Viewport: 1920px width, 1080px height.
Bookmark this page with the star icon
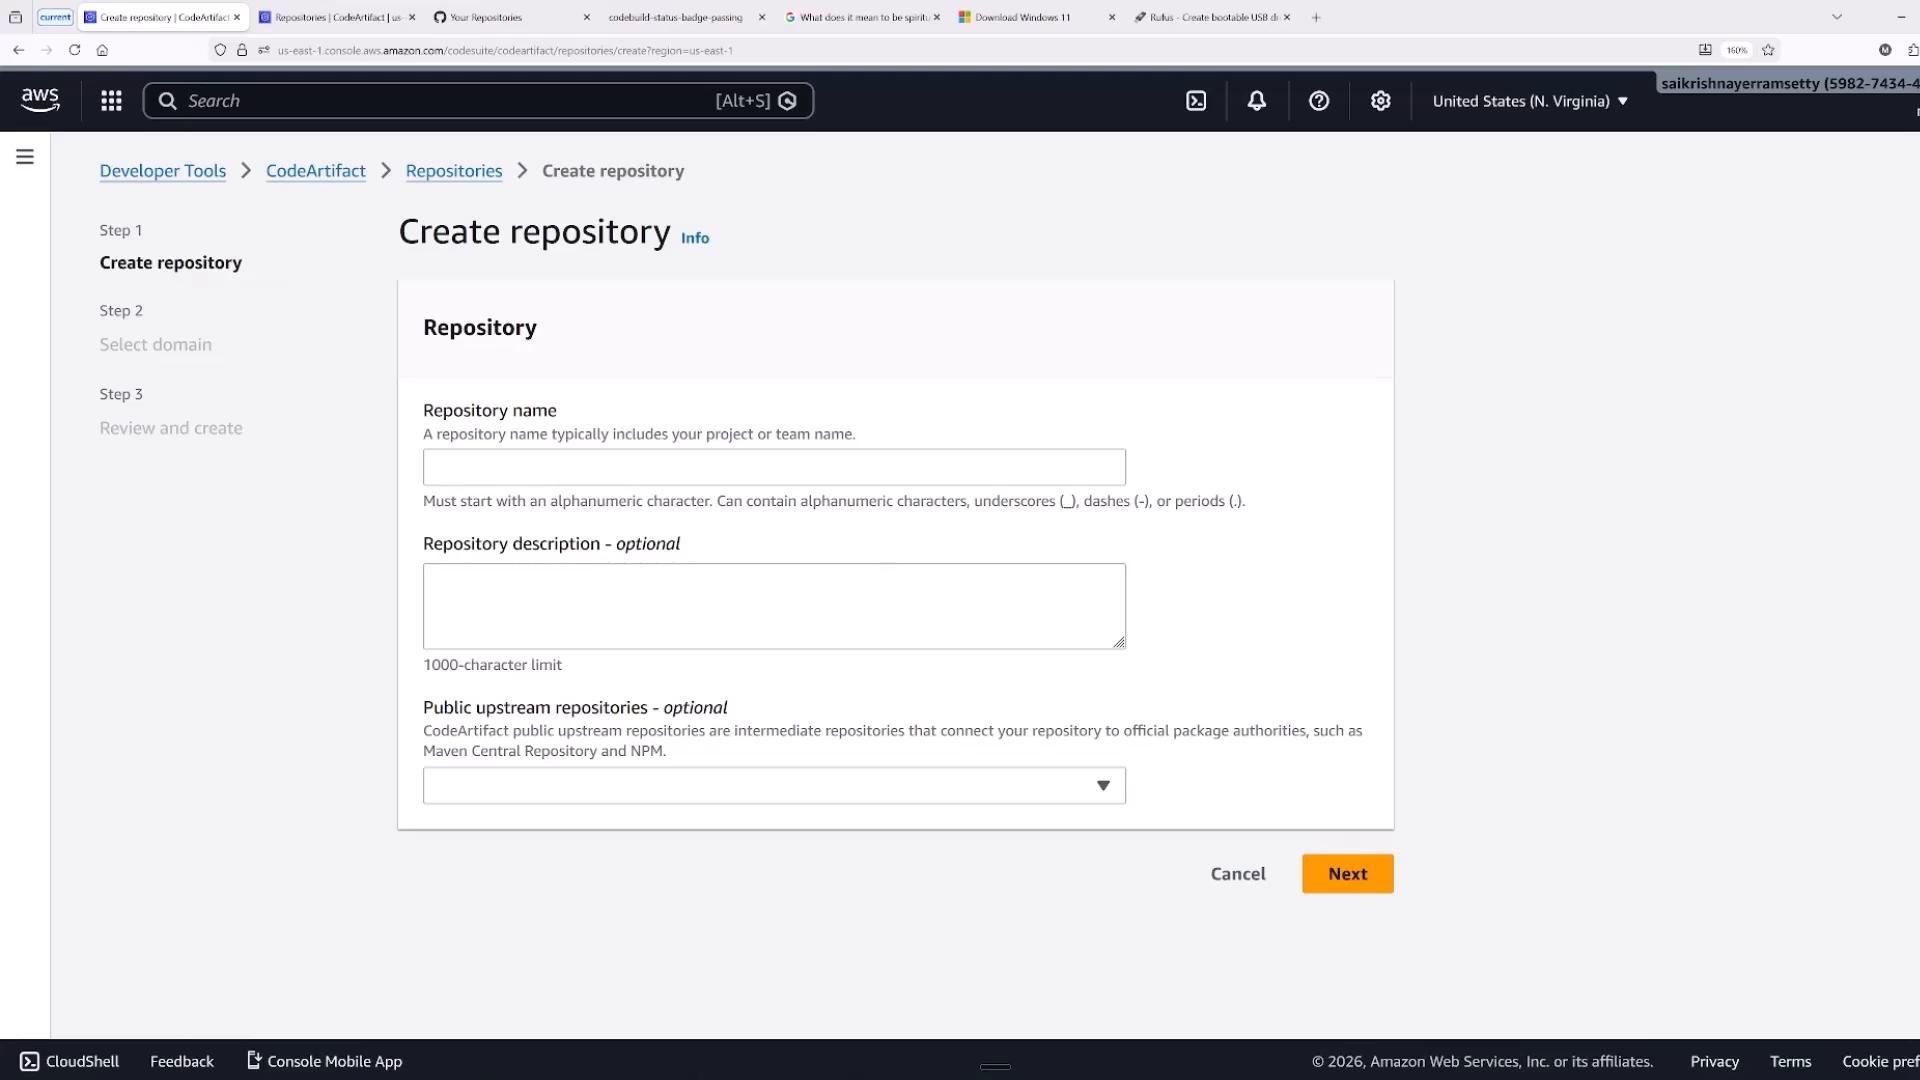click(x=1768, y=50)
